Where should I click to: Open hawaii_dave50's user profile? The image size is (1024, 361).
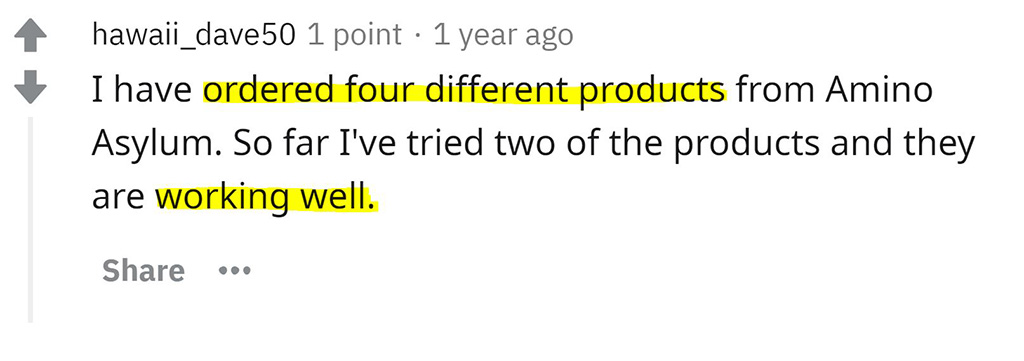[x=194, y=35]
